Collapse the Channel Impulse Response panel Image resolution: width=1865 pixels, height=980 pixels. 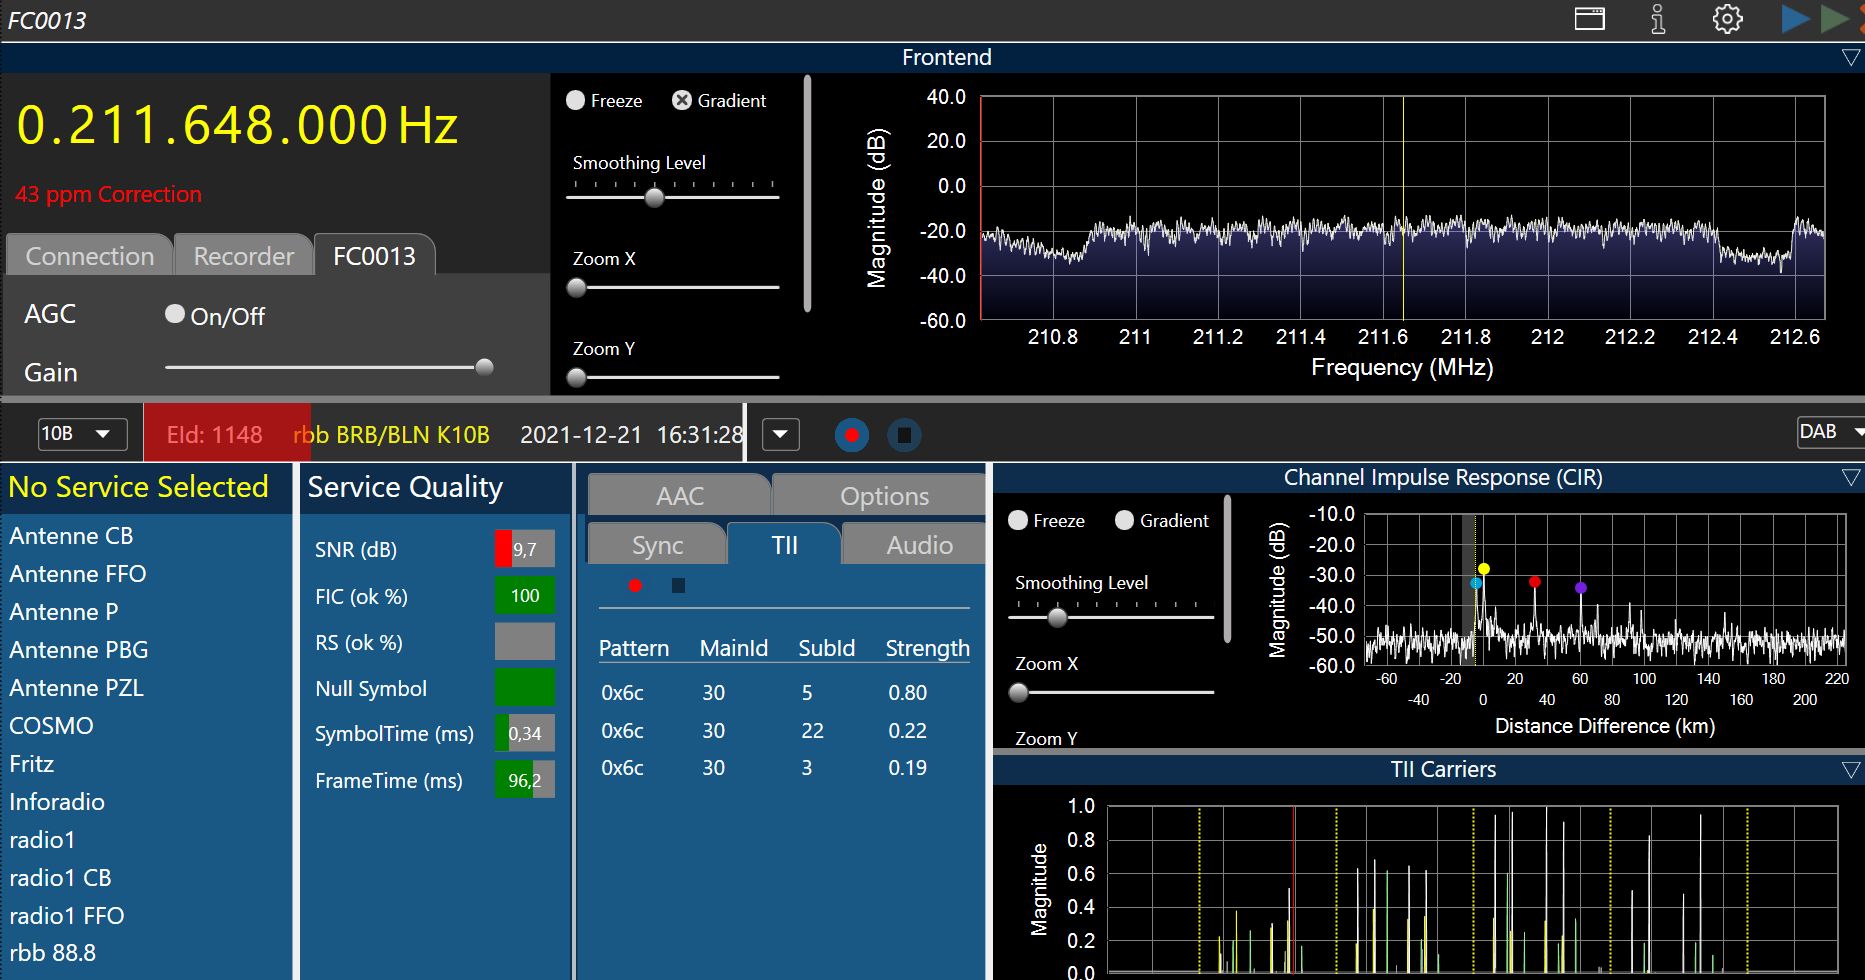click(x=1851, y=478)
